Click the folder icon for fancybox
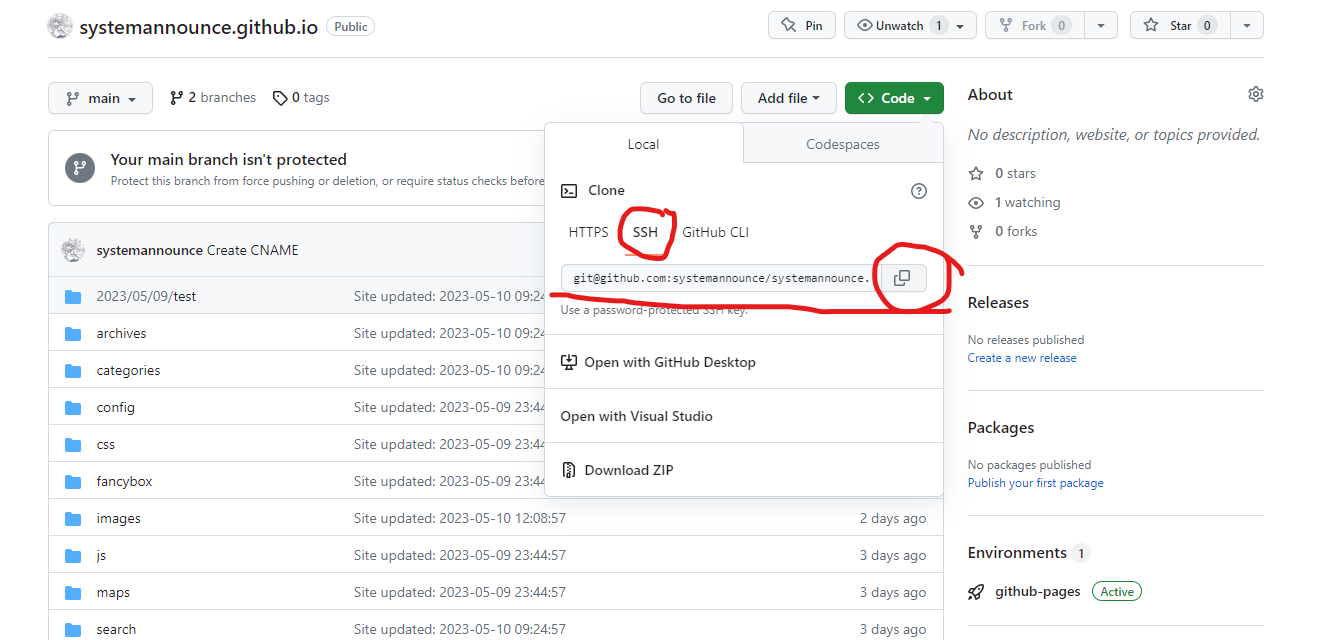The height and width of the screenshot is (640, 1339). [73, 481]
